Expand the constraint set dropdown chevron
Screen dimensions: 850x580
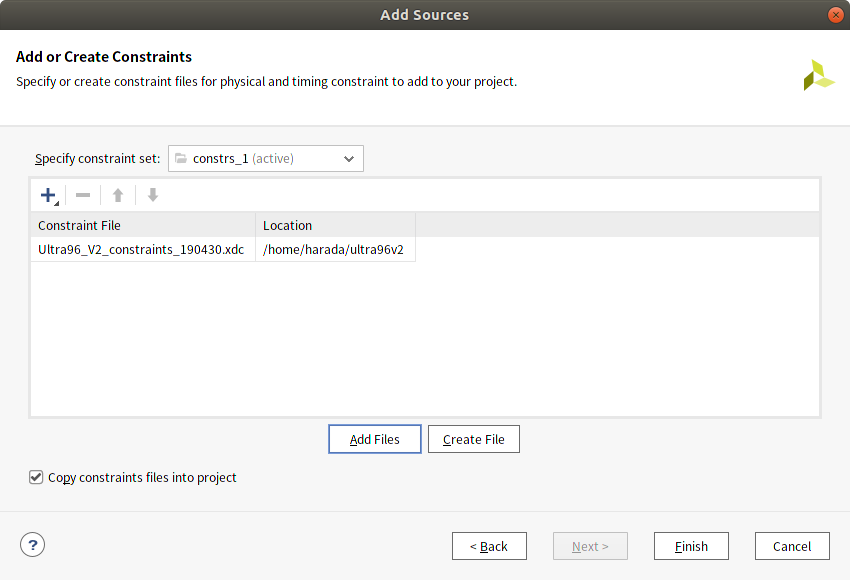coord(349,159)
